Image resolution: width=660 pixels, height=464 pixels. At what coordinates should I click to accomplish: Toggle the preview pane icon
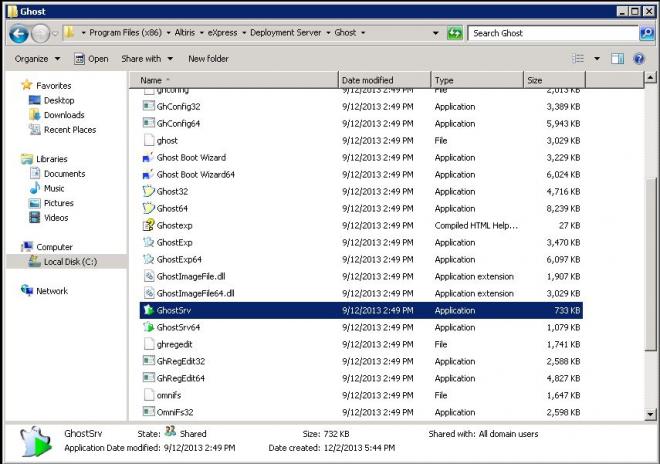pyautogui.click(x=617, y=59)
